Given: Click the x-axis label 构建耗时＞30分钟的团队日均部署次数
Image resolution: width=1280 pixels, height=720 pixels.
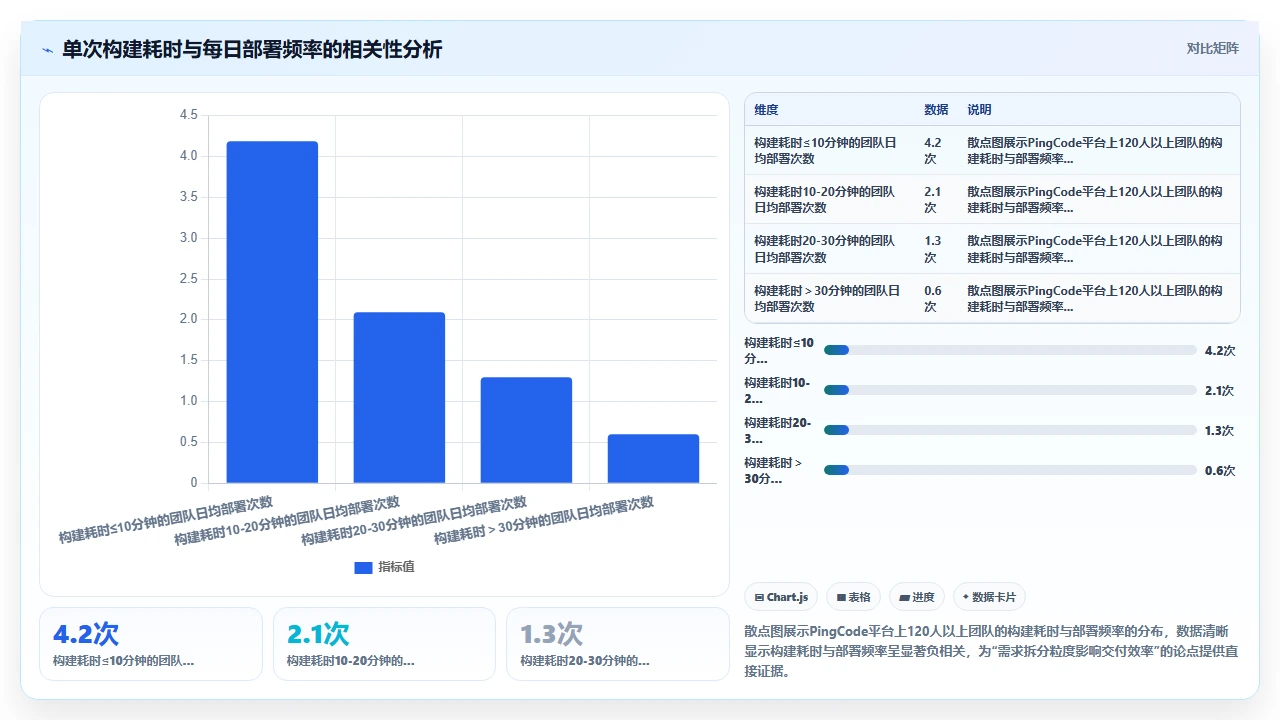Looking at the screenshot, I should [545, 520].
